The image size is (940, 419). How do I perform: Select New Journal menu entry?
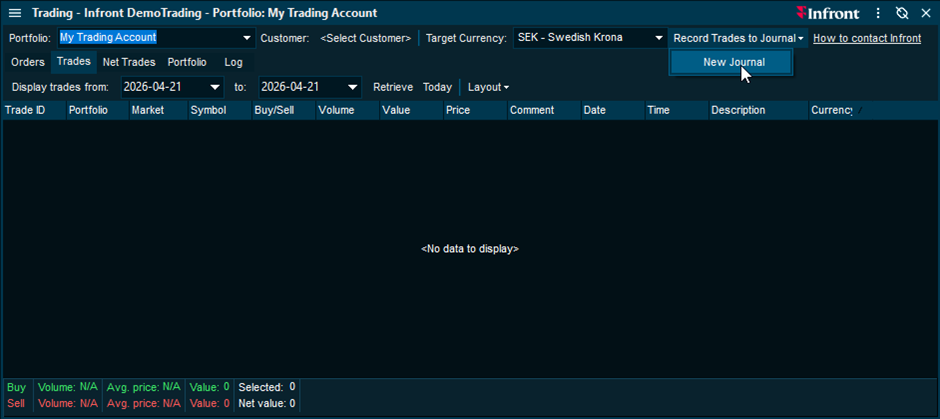click(x=731, y=62)
